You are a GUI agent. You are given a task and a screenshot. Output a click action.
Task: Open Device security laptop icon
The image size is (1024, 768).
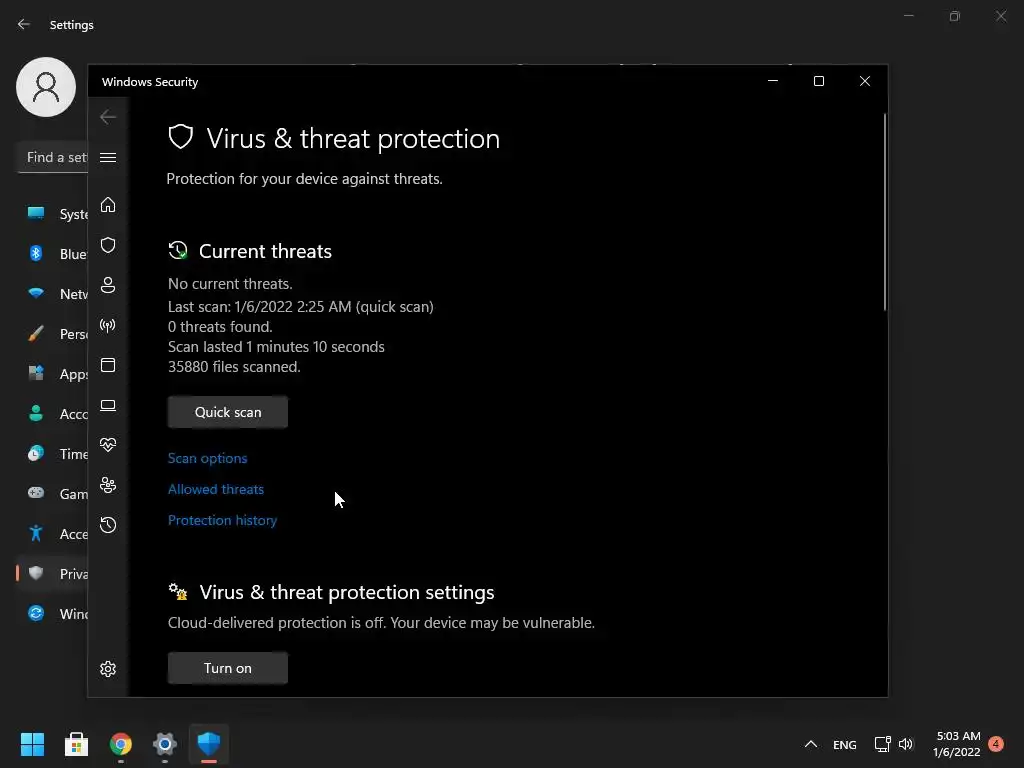click(108, 406)
